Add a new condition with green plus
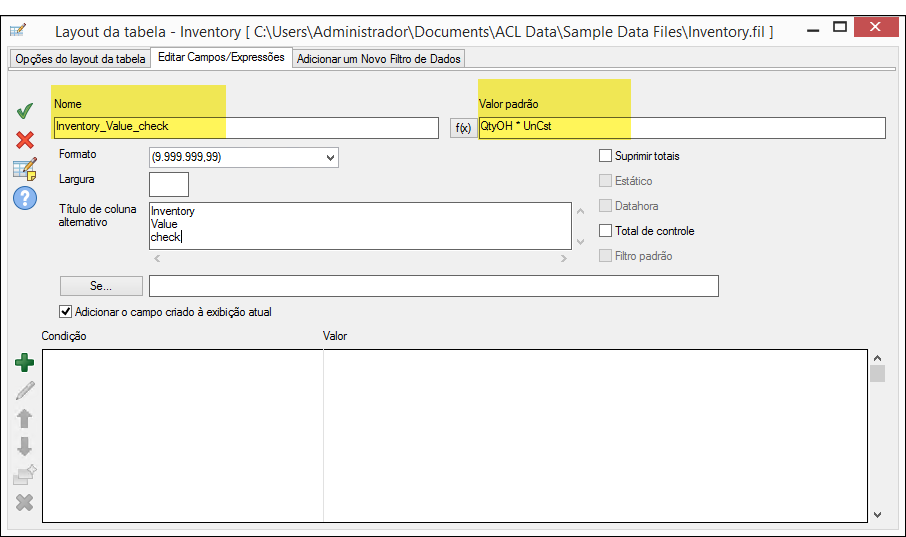Image resolution: width=906 pixels, height=537 pixels. (25, 362)
